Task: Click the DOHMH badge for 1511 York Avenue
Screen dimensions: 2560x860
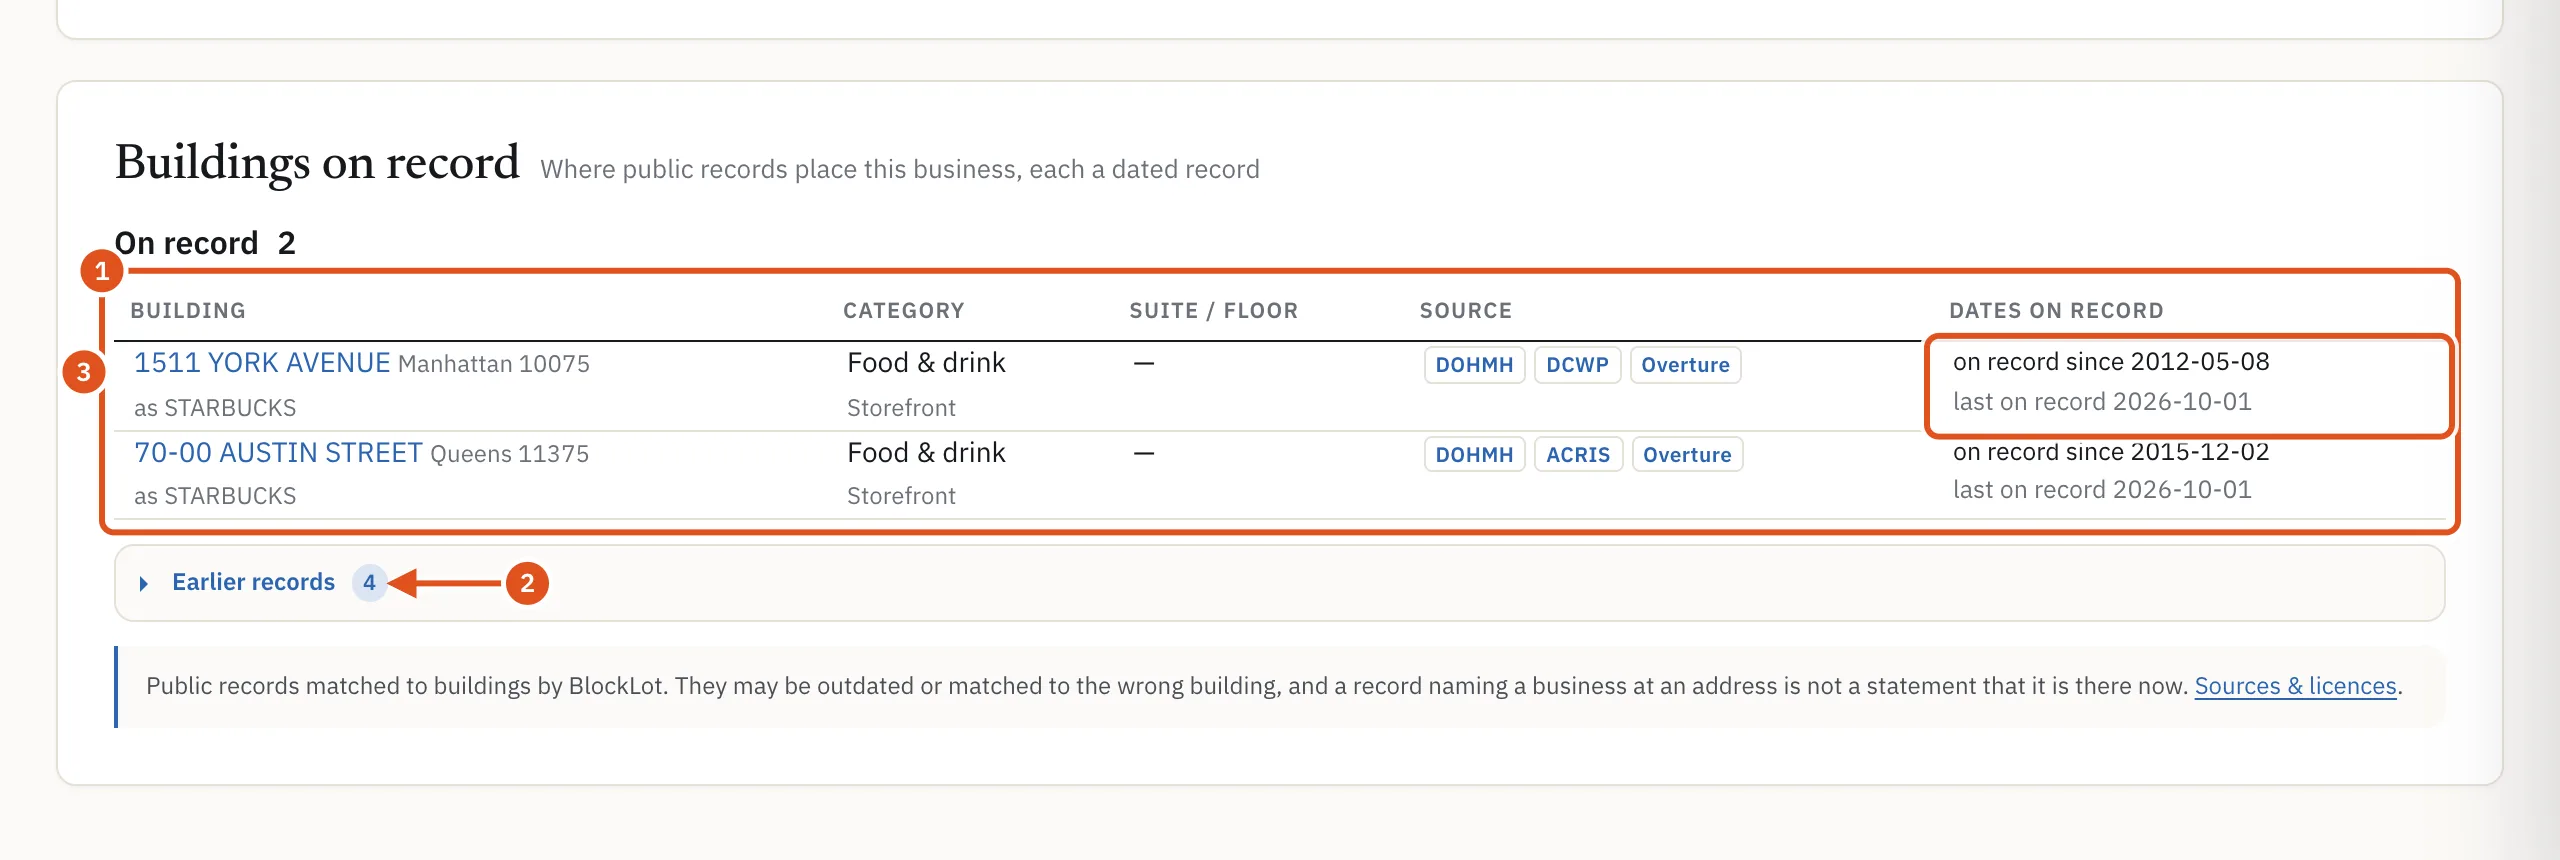Action: point(1474,365)
